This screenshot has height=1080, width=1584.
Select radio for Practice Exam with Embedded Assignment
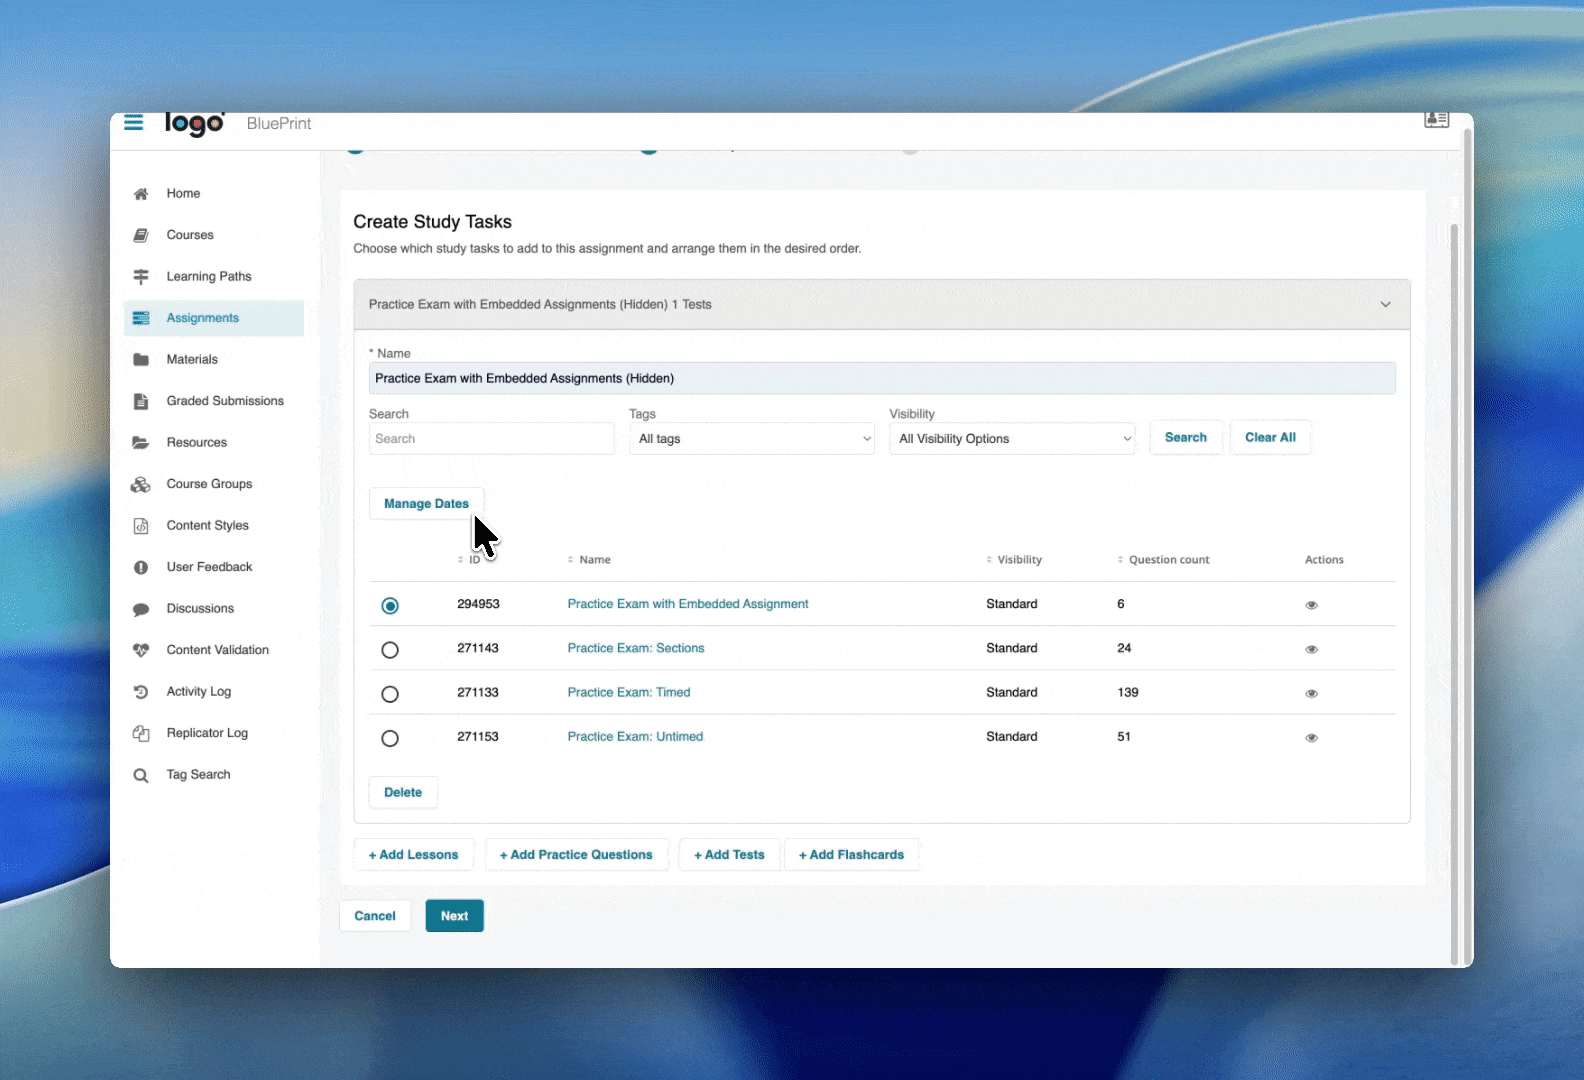390,606
